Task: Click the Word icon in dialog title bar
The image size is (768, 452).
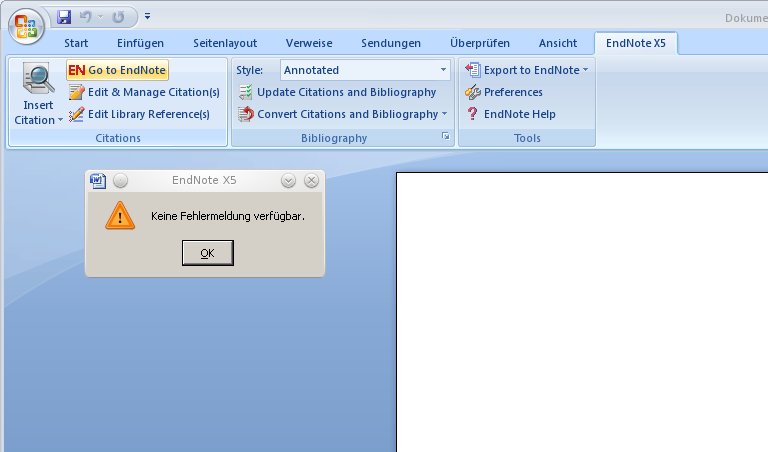Action: [x=98, y=181]
